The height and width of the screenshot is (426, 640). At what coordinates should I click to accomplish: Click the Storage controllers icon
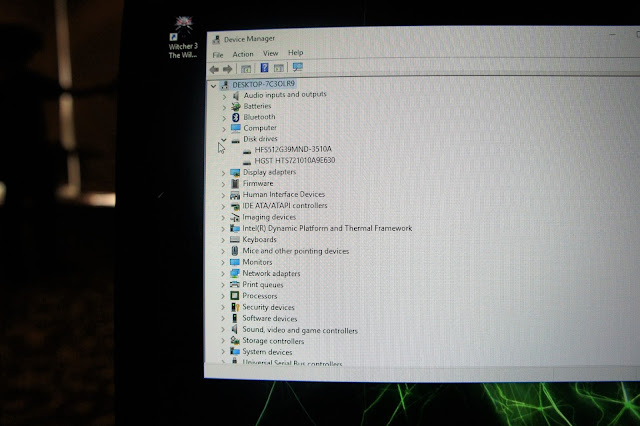point(235,340)
